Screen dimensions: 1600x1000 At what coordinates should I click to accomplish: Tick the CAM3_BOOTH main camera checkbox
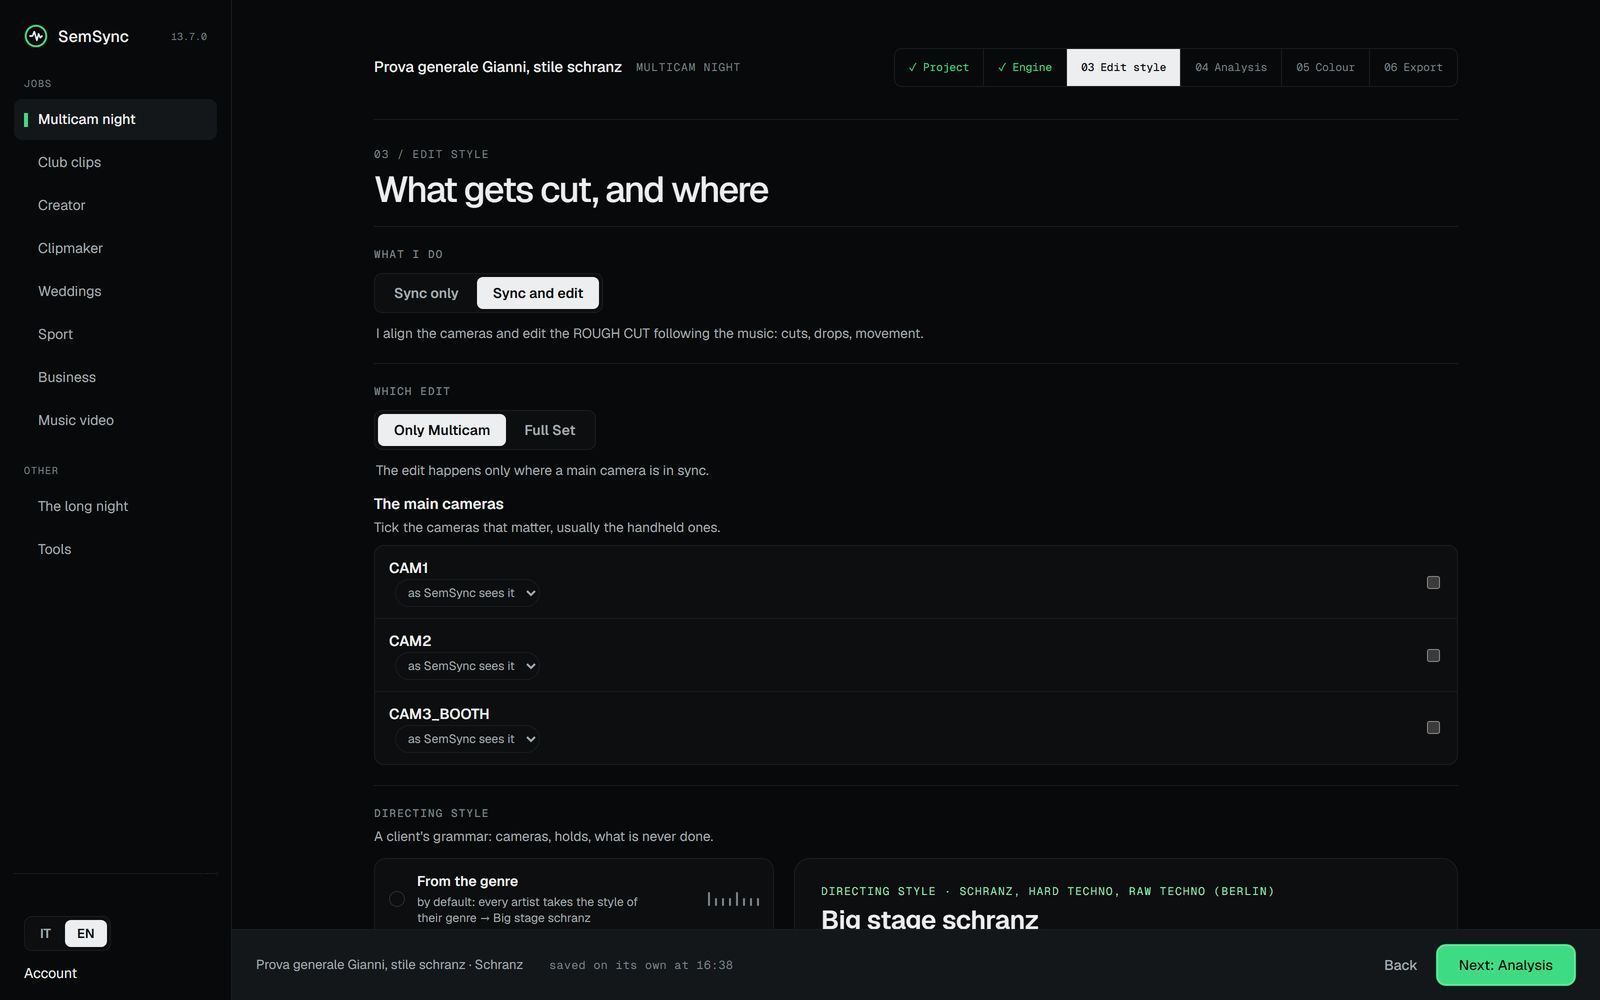1433,727
